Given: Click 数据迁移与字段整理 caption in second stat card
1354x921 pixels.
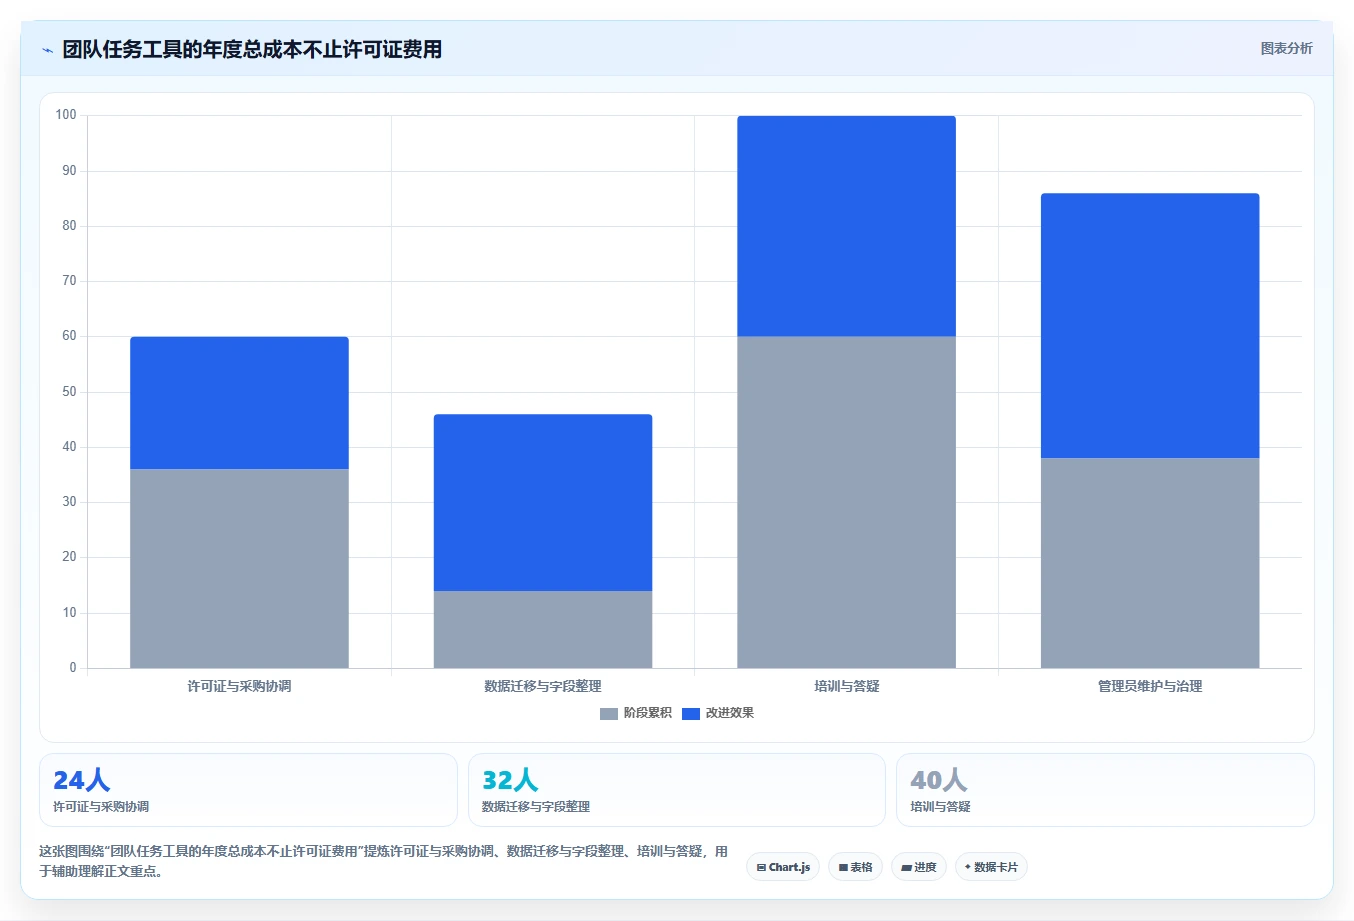Looking at the screenshot, I should click(536, 806).
